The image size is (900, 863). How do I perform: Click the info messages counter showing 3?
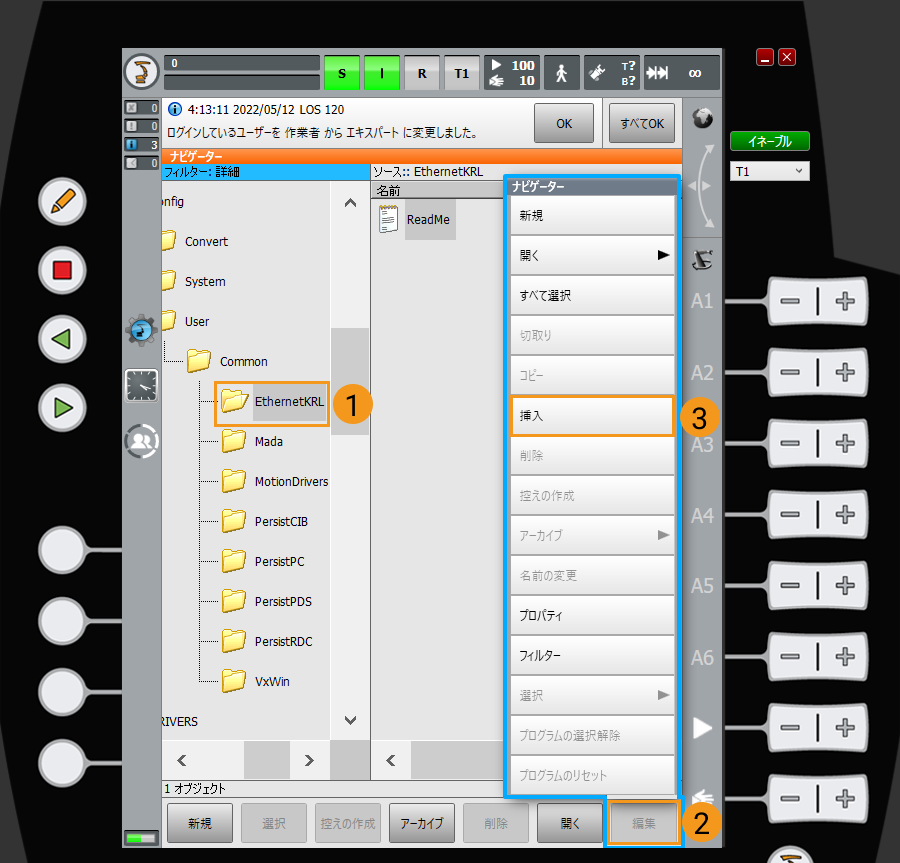(141, 144)
